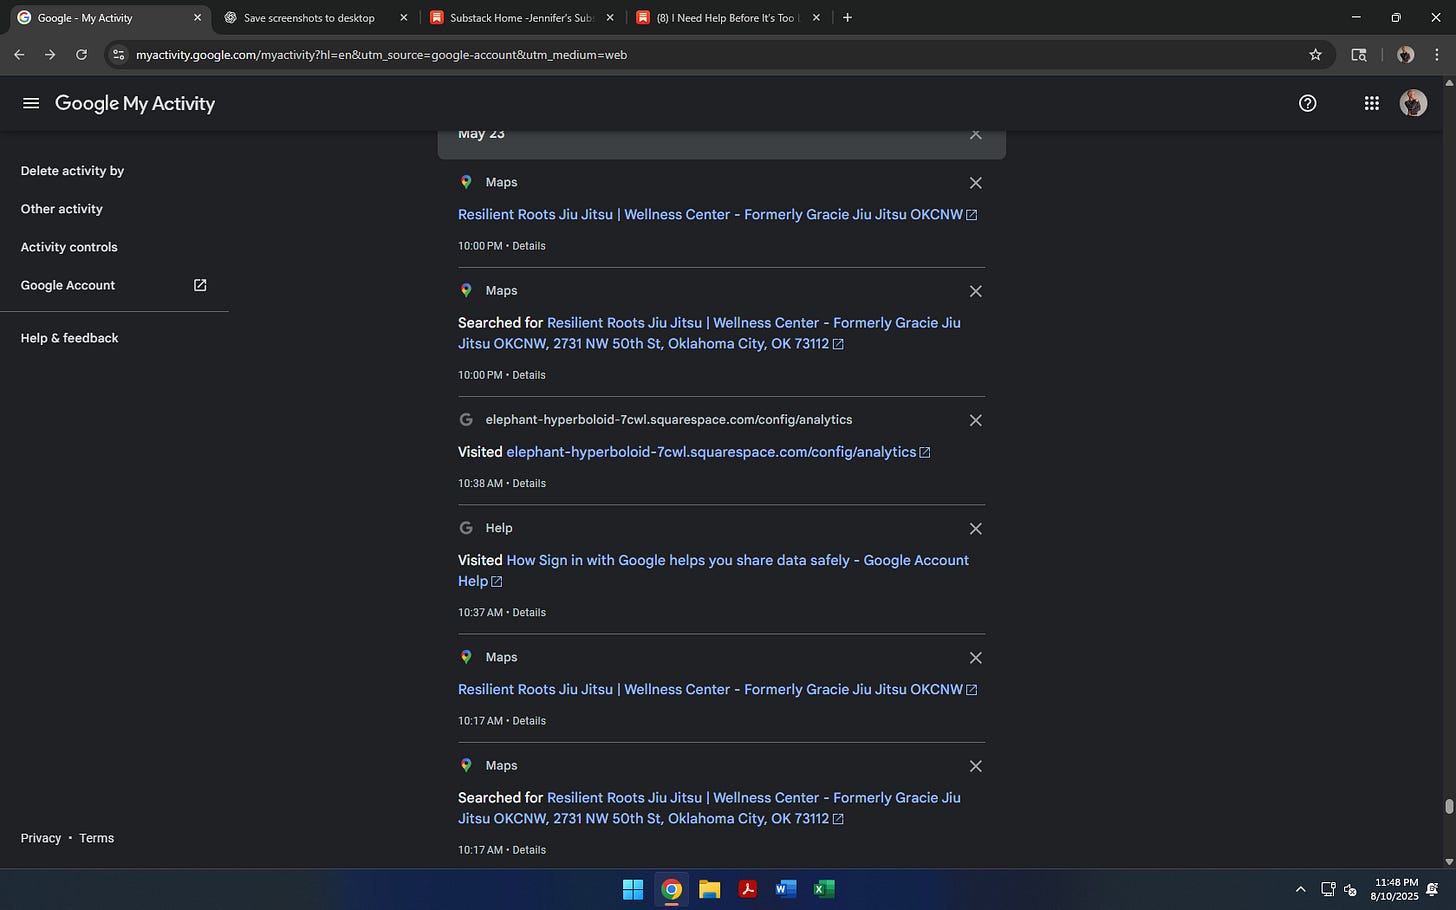
Task: Delete the 10:00 PM Maps search entry
Action: pyautogui.click(x=976, y=291)
